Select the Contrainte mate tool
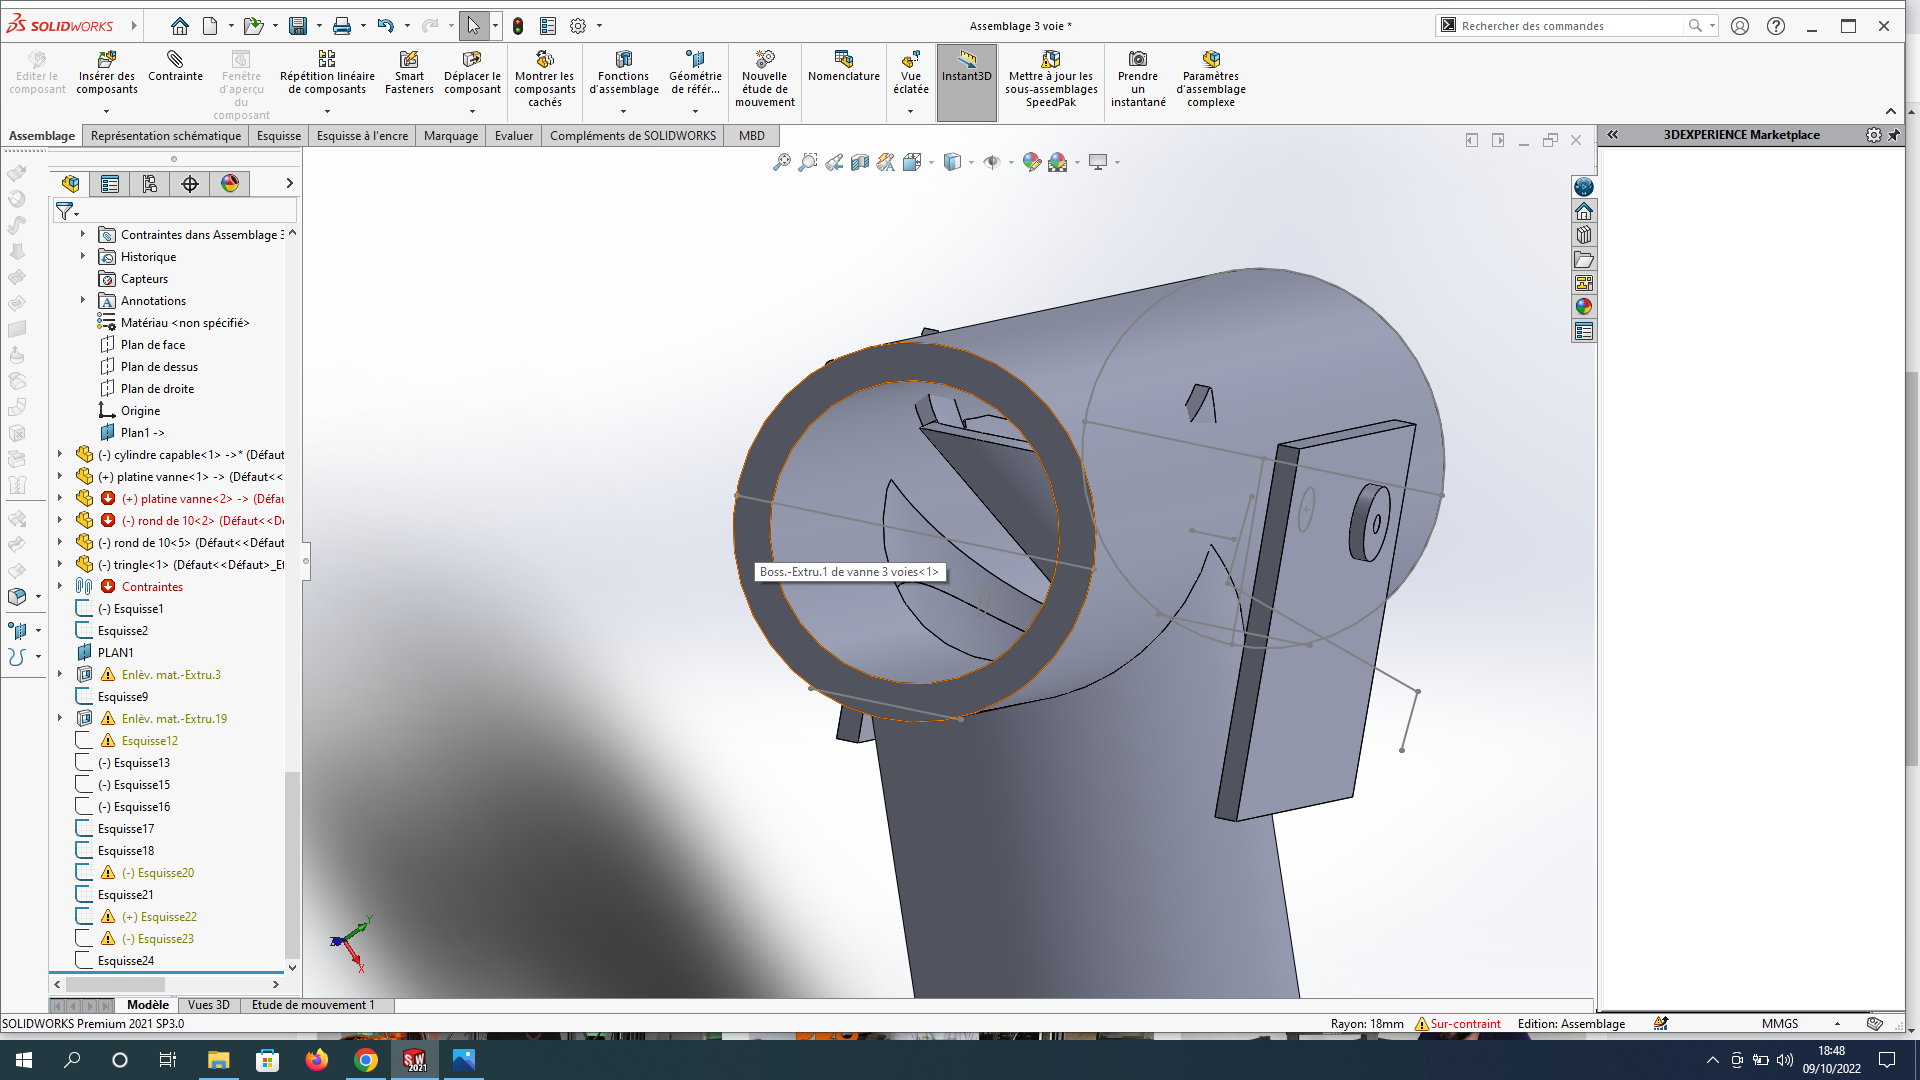The image size is (1920, 1080). (x=175, y=60)
